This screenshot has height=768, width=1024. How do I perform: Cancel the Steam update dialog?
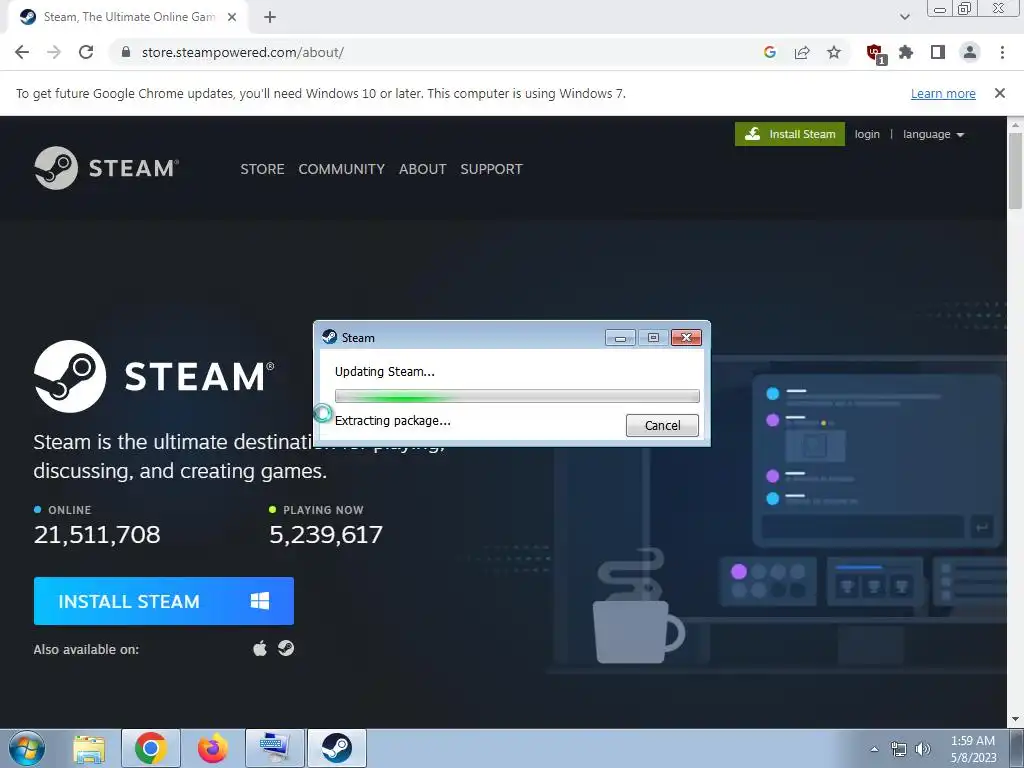662,425
